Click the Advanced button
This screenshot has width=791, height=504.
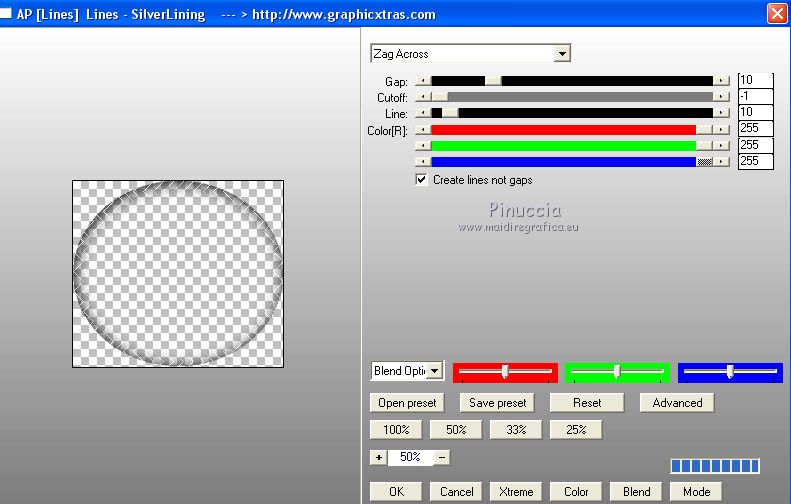point(677,403)
